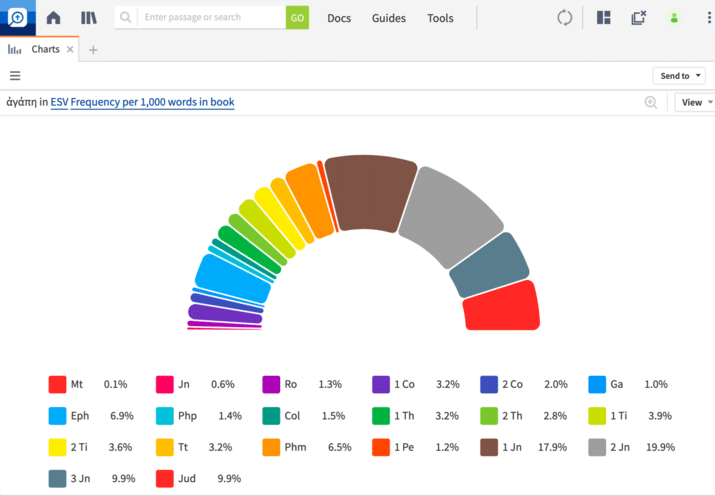Click the Logos app logo icon
This screenshot has width=715, height=496.
click(x=17, y=17)
